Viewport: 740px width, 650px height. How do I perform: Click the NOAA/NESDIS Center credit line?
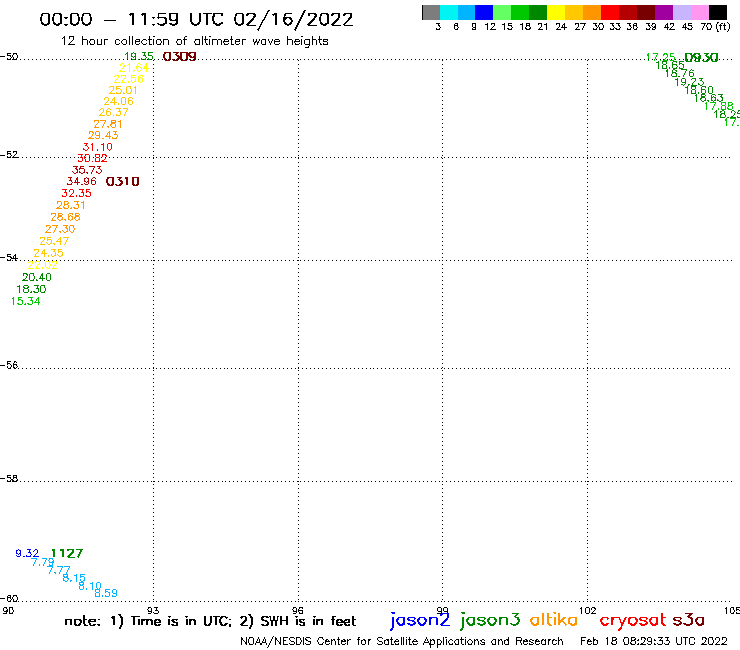pyautogui.click(x=402, y=642)
